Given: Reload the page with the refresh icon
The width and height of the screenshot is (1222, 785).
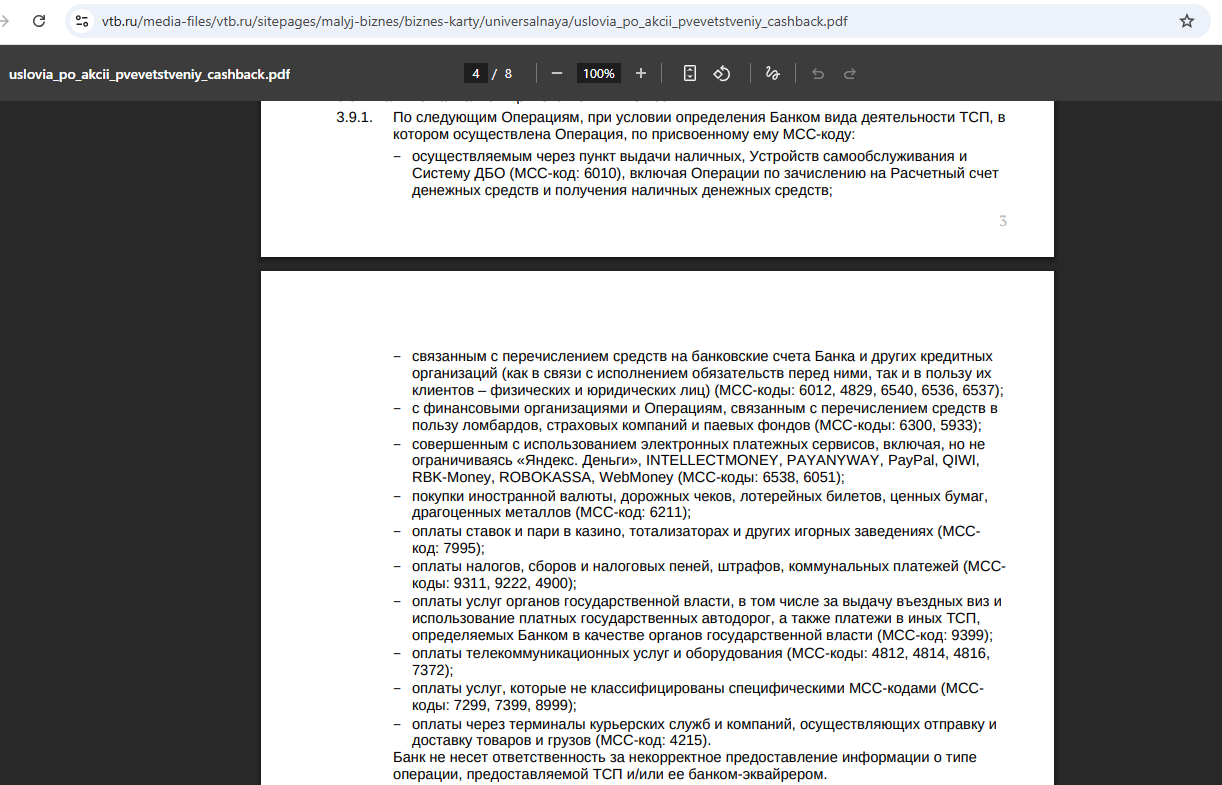Looking at the screenshot, I should point(38,21).
